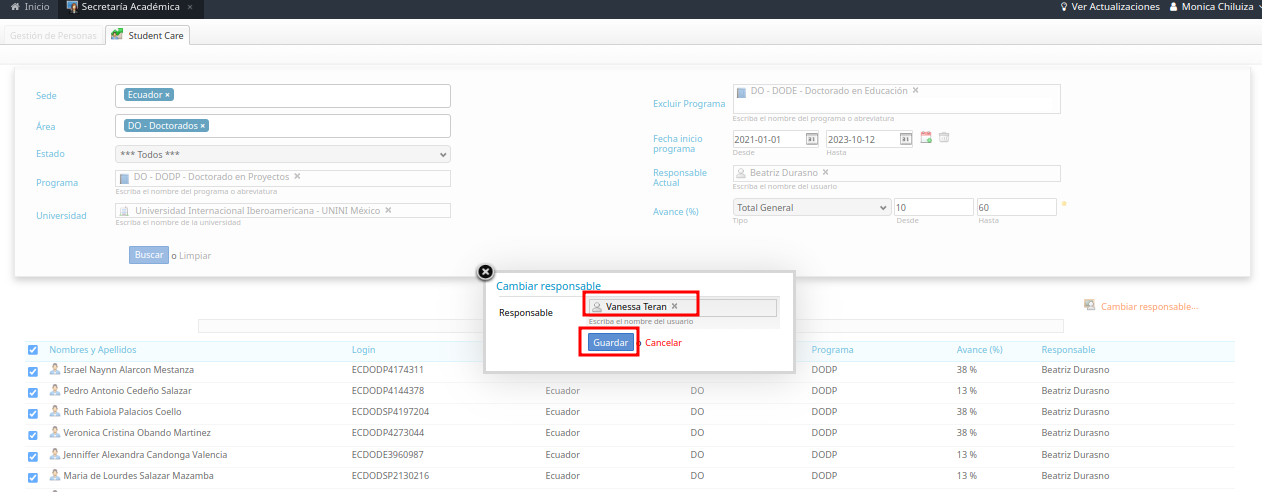Remove Doctorado en Educación from Excluir Programa
Image resolution: width=1262 pixels, height=492 pixels.
tap(915, 91)
